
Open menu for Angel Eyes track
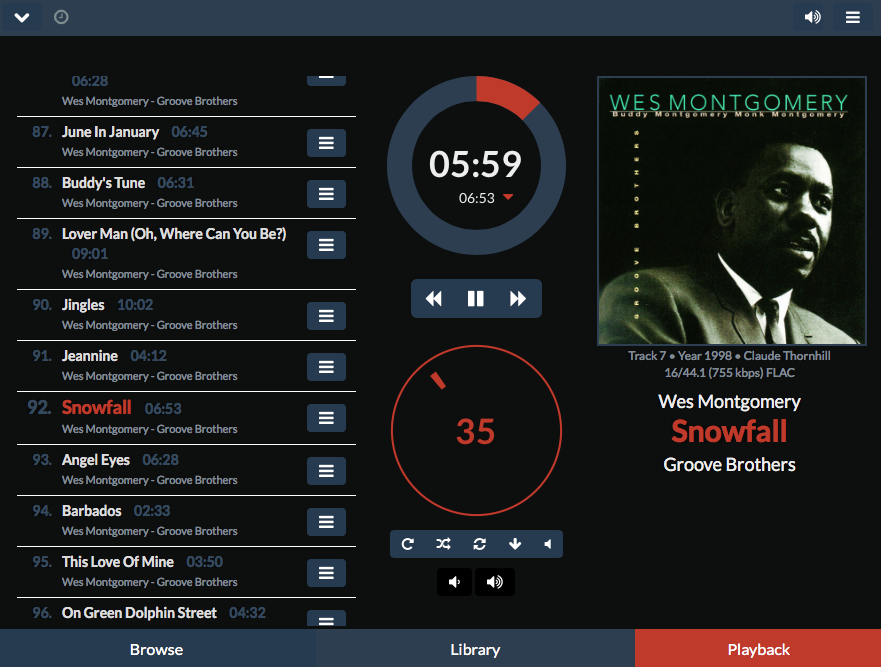326,471
